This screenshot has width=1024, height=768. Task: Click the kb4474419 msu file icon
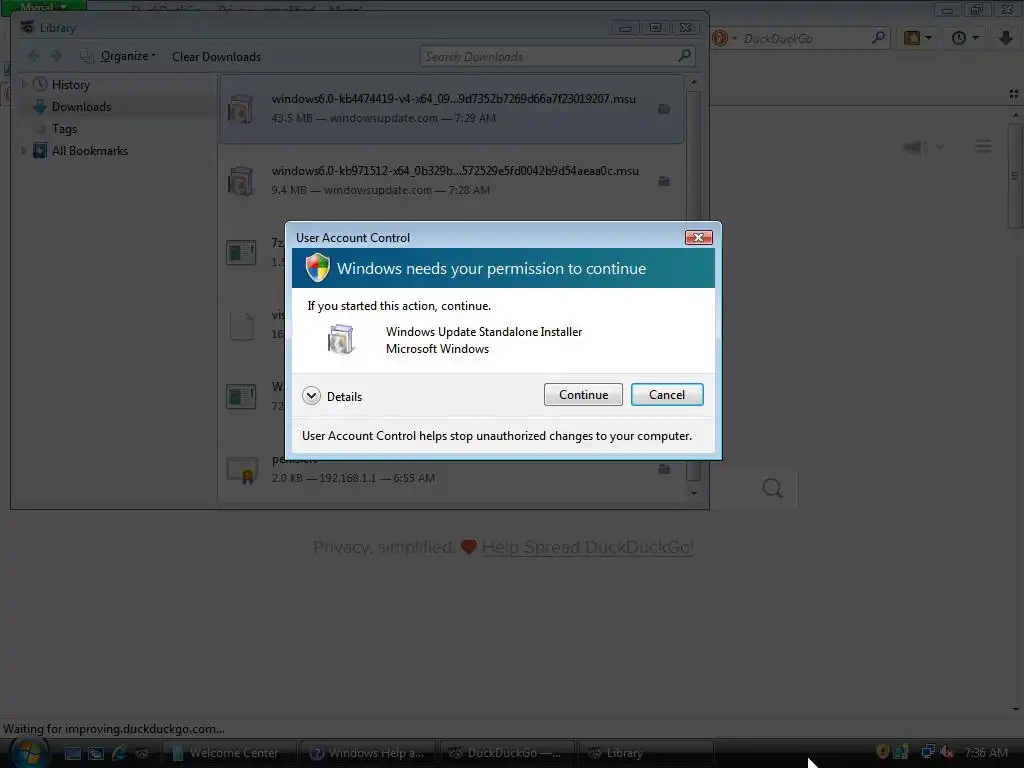pos(241,109)
